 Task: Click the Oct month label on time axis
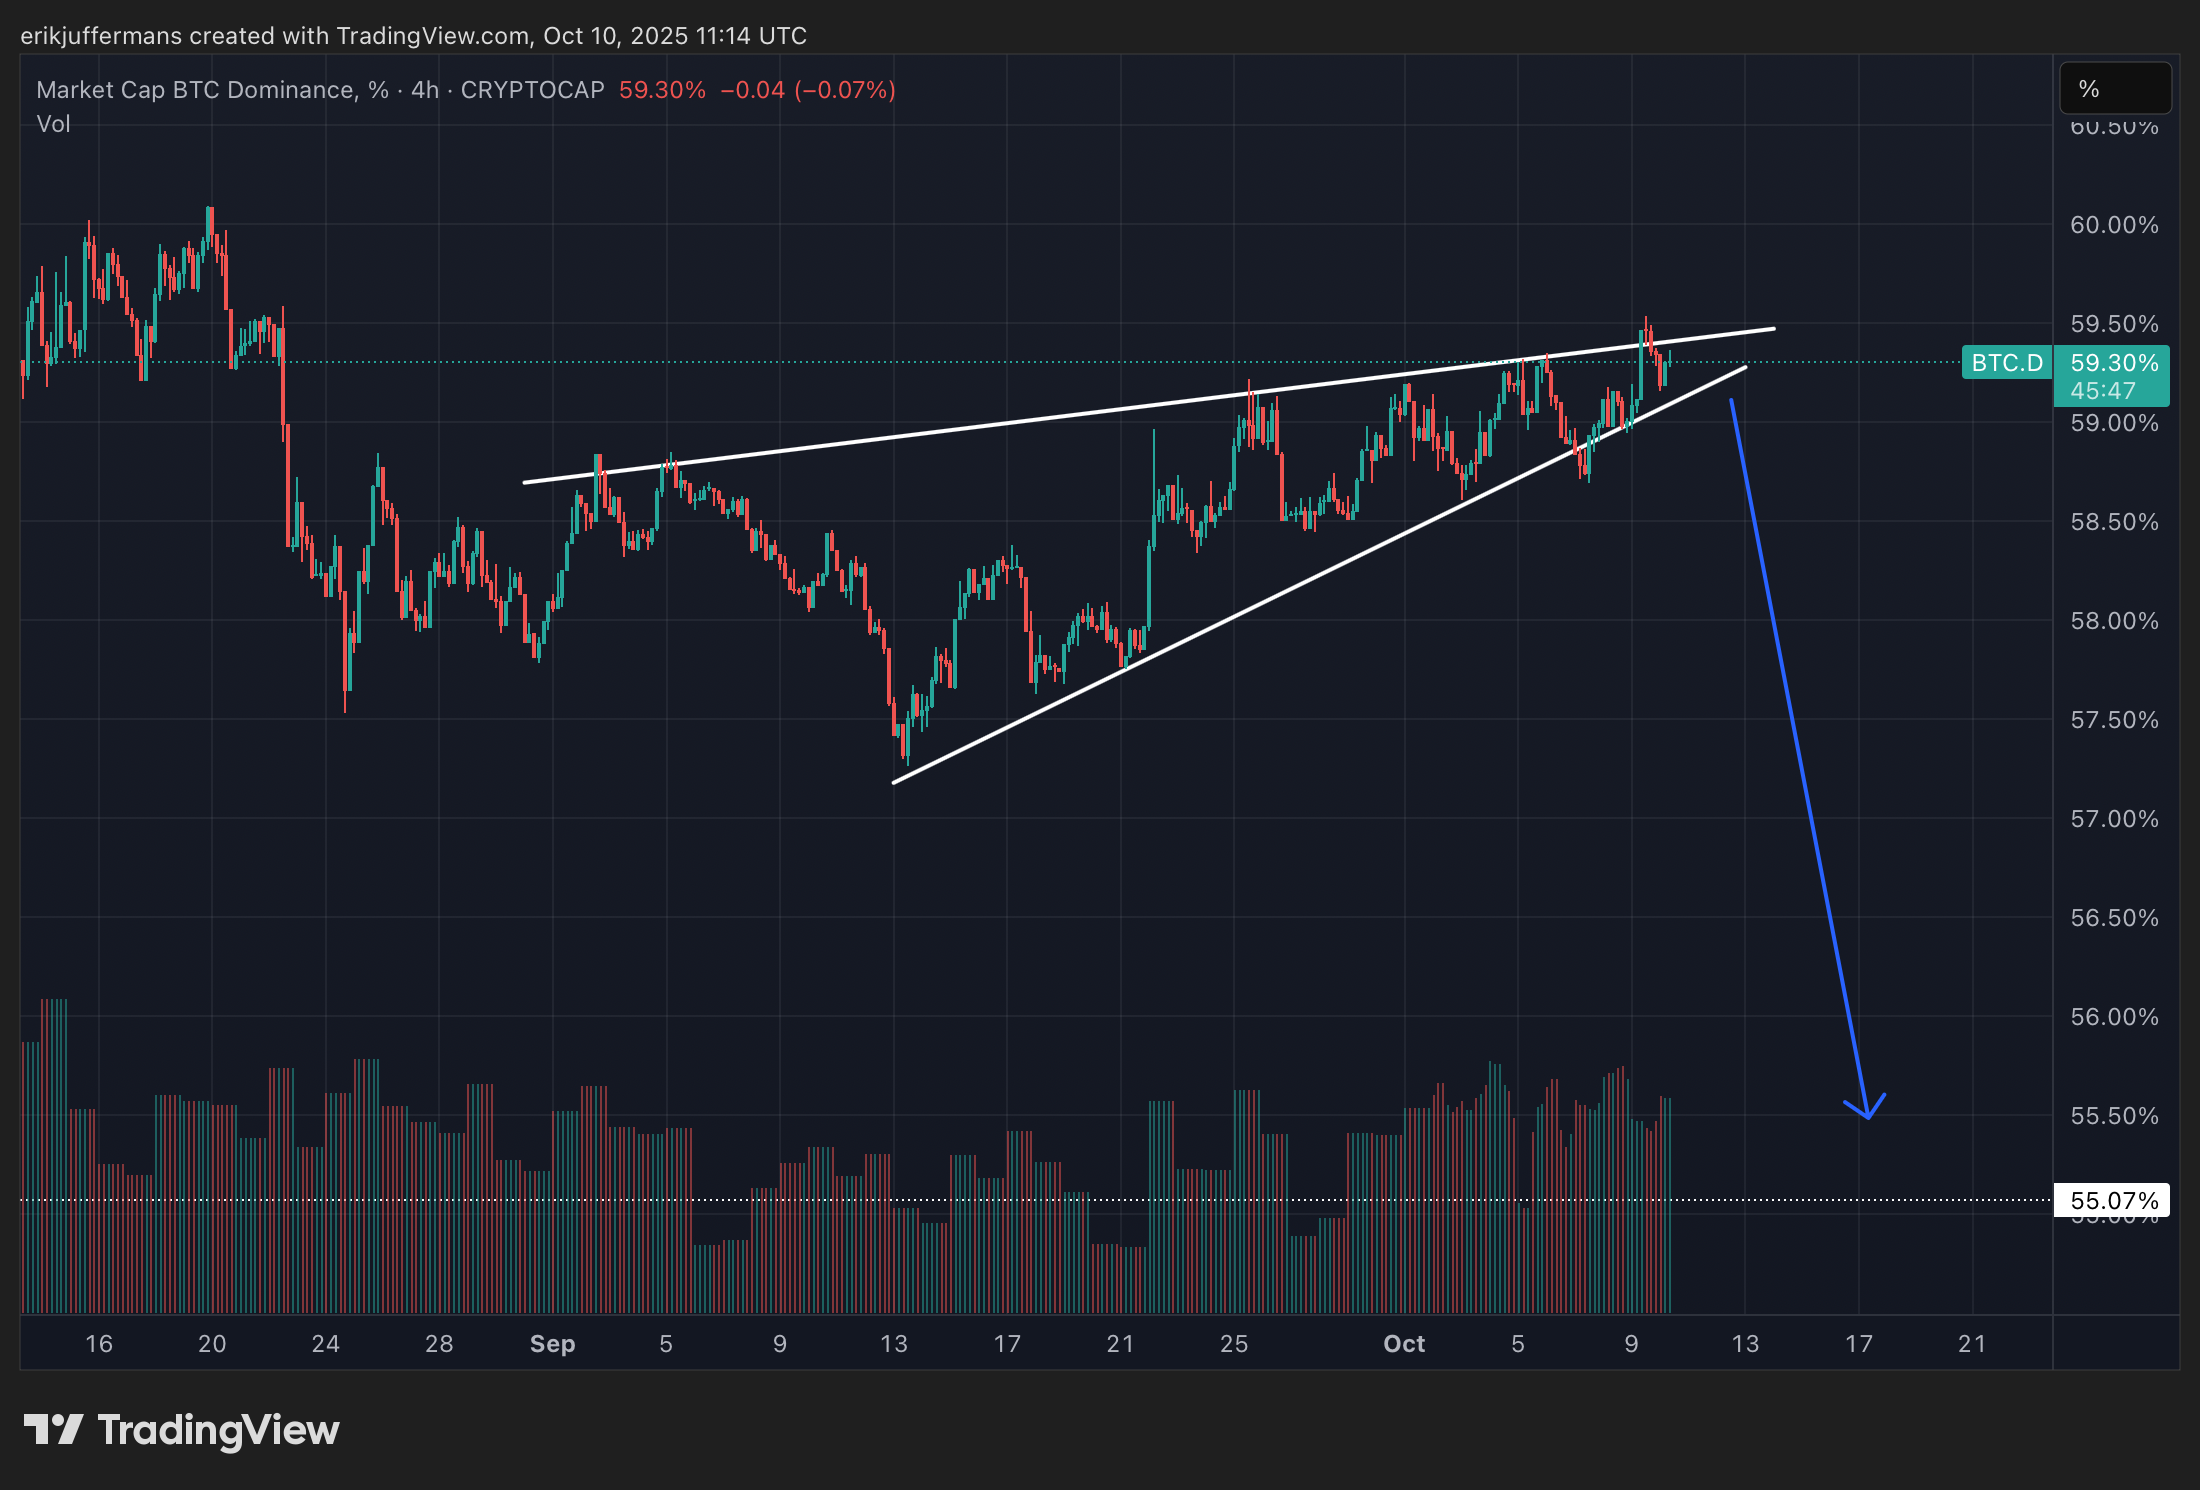pyautogui.click(x=1403, y=1344)
